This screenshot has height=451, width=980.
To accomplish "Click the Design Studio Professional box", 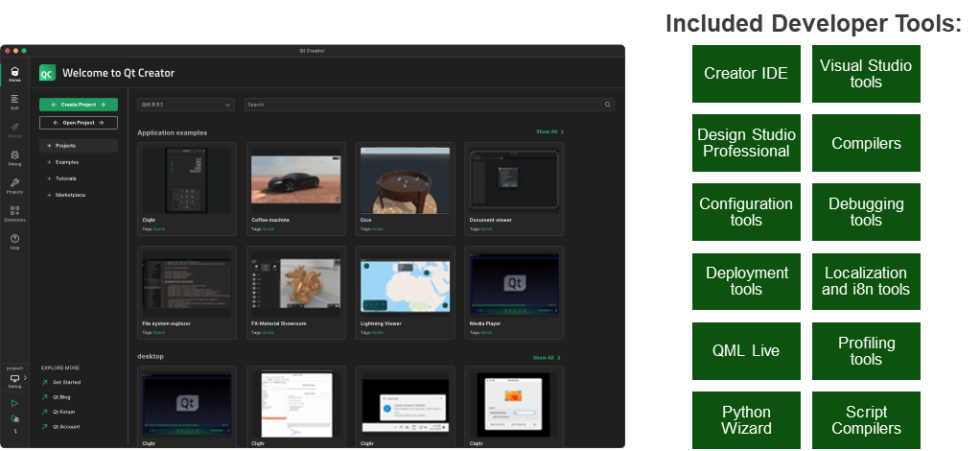I will (x=746, y=143).
